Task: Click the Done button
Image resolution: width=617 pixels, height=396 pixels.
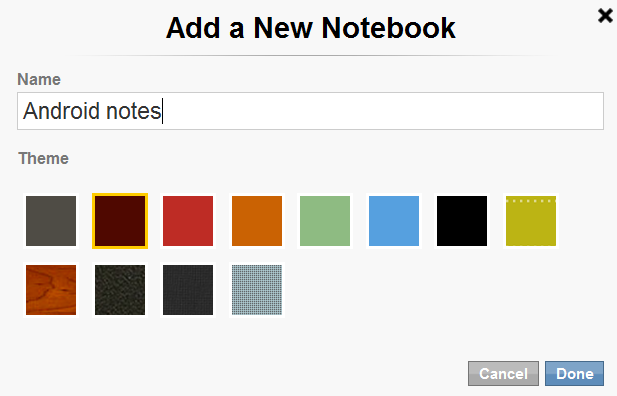Action: pos(574,374)
